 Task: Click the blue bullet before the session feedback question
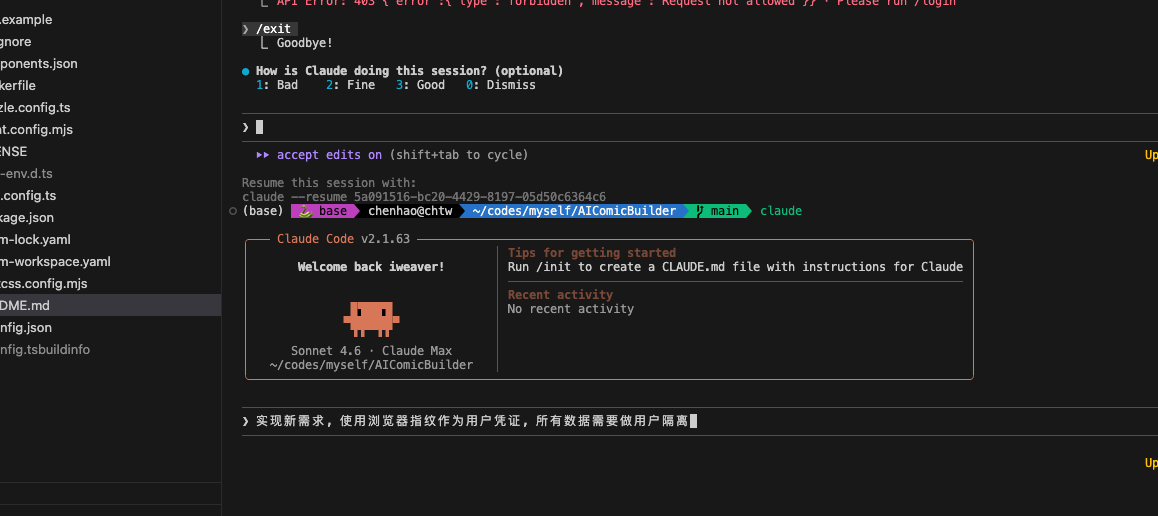(246, 71)
